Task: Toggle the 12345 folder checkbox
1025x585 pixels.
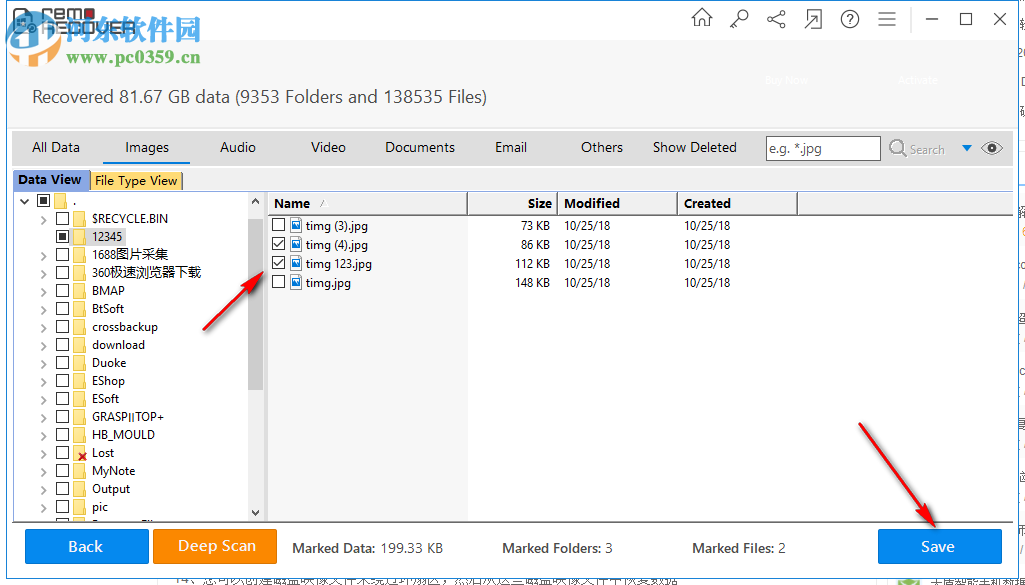Action: pos(62,236)
